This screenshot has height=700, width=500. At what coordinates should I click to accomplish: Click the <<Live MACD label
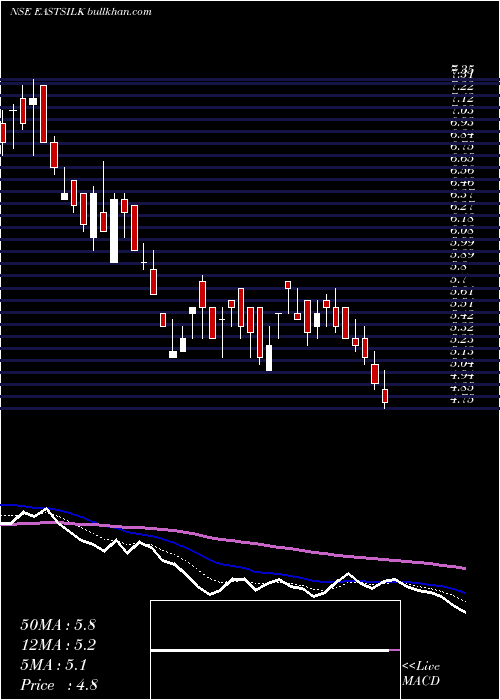tap(421, 674)
